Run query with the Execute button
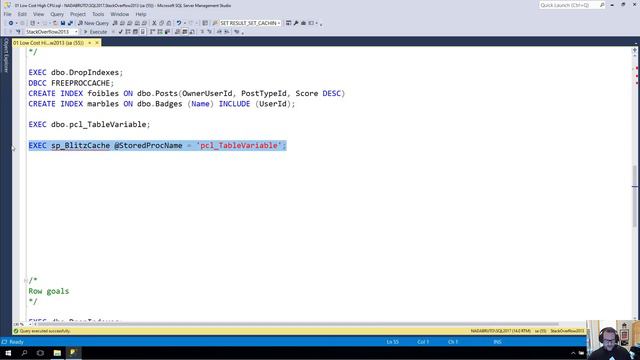640x360 pixels. pyautogui.click(x=95, y=32)
